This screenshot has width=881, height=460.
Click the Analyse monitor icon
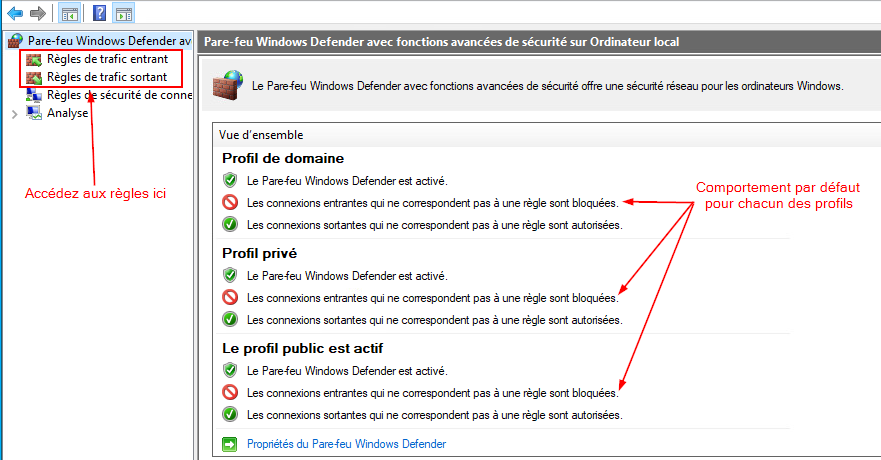(34, 113)
